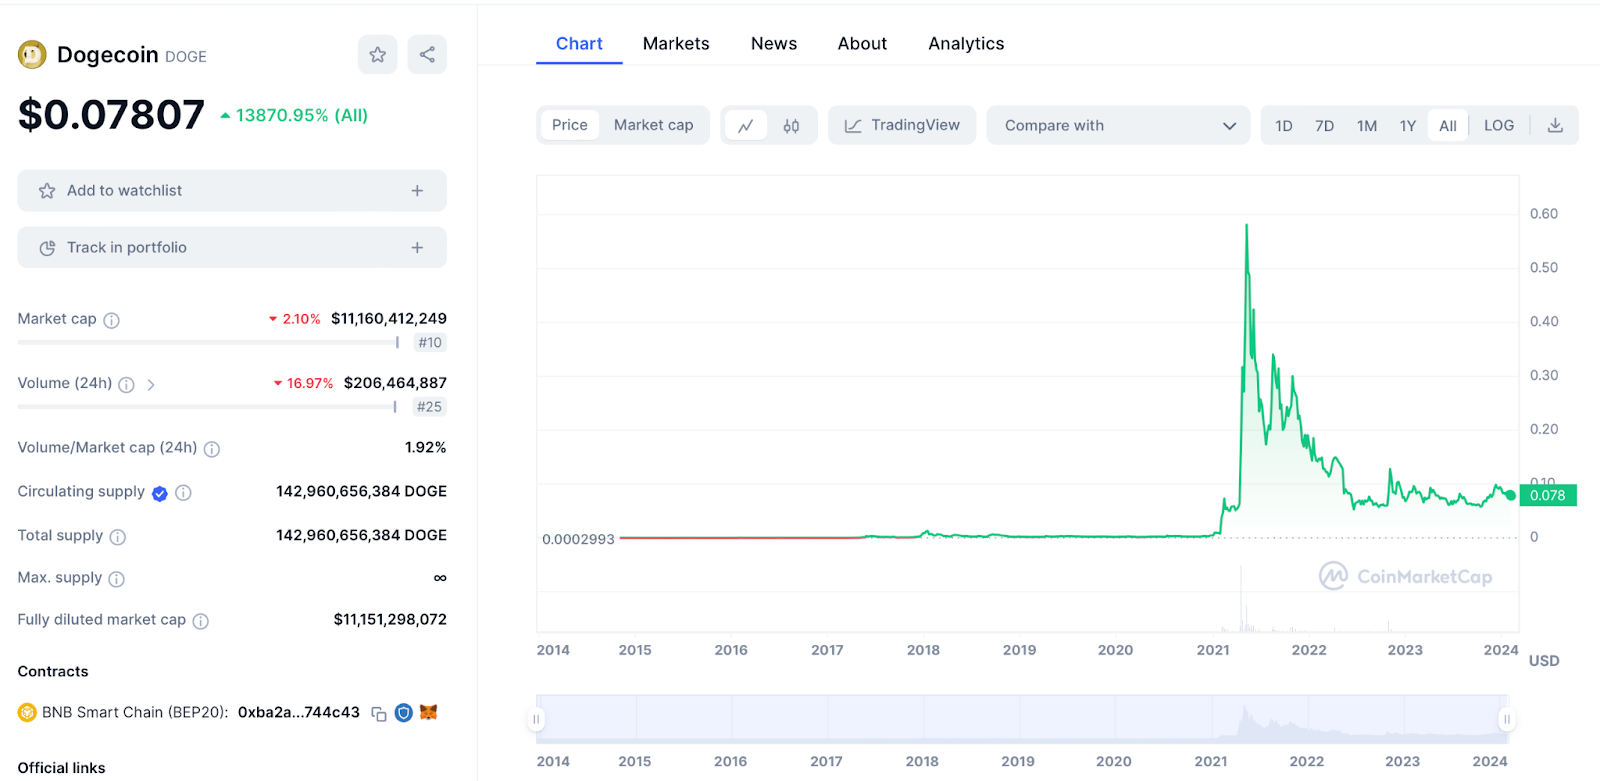The width and height of the screenshot is (1600, 781).
Task: Select the Price chart toggle
Action: pos(570,125)
